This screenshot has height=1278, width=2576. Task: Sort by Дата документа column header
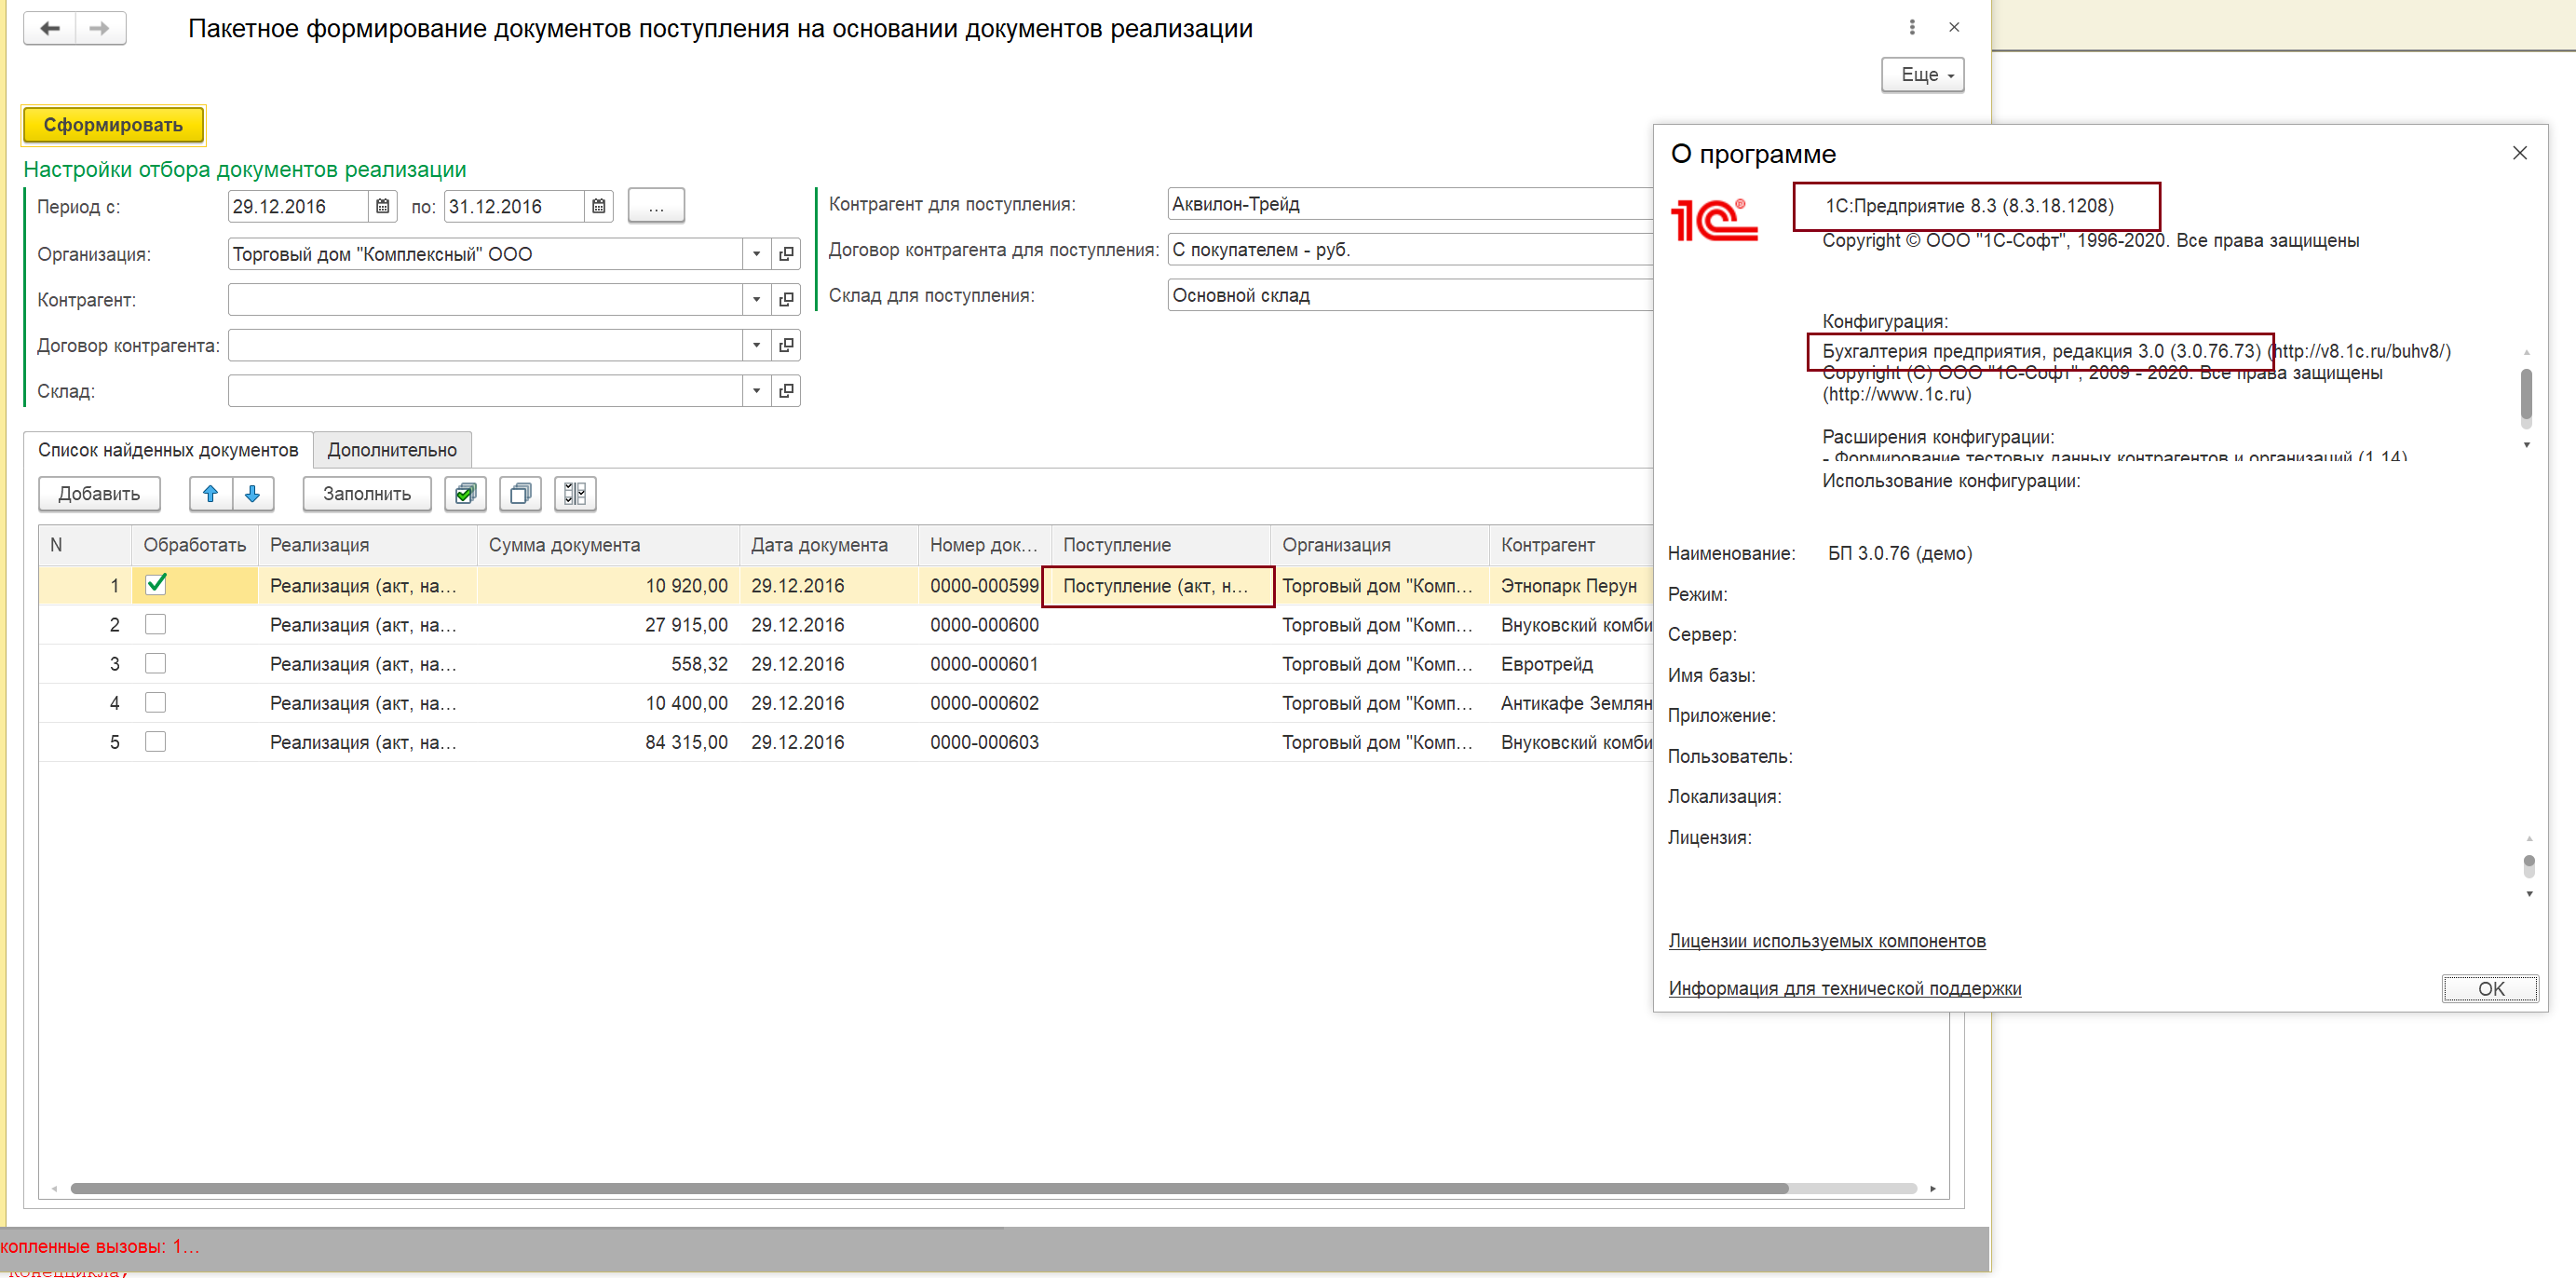pos(829,545)
